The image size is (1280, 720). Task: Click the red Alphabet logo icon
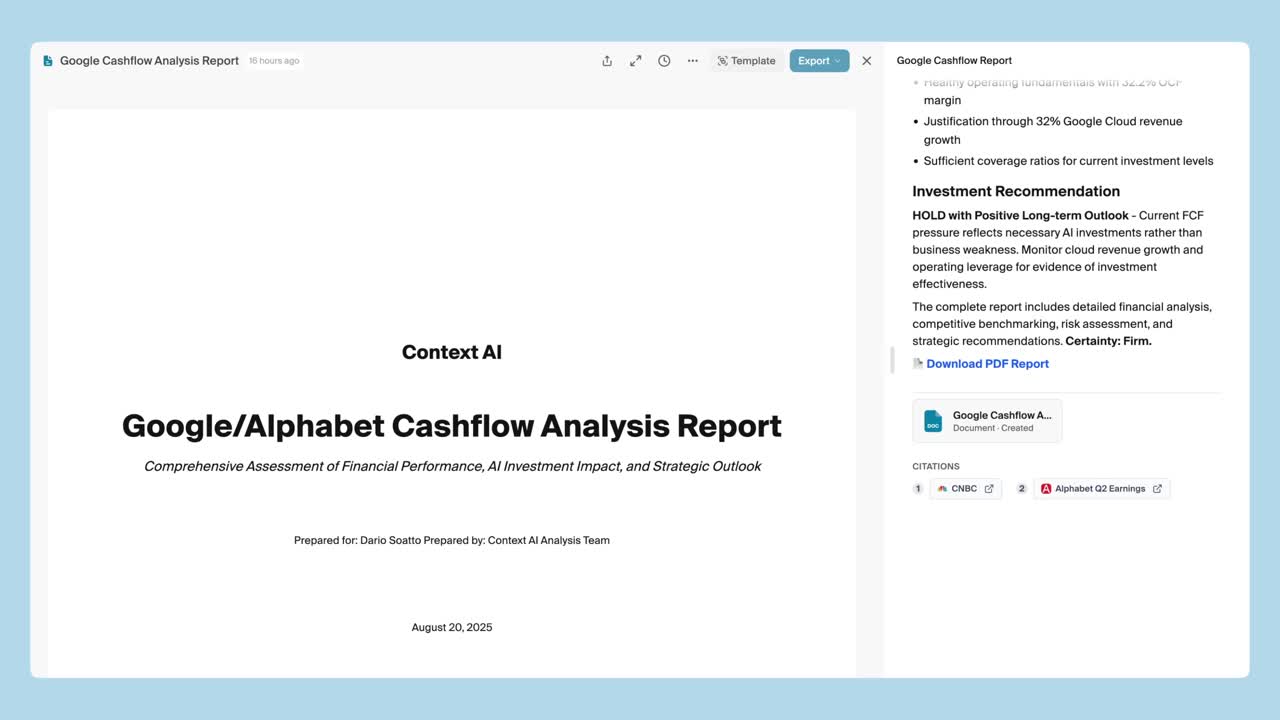pyautogui.click(x=1046, y=489)
